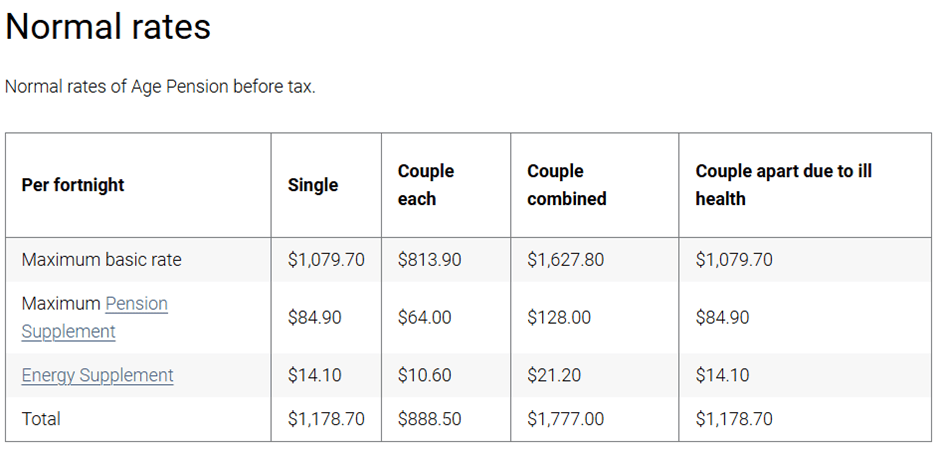Click the $10.60 energy supplement cell
Screen dimensions: 940x452
click(424, 375)
